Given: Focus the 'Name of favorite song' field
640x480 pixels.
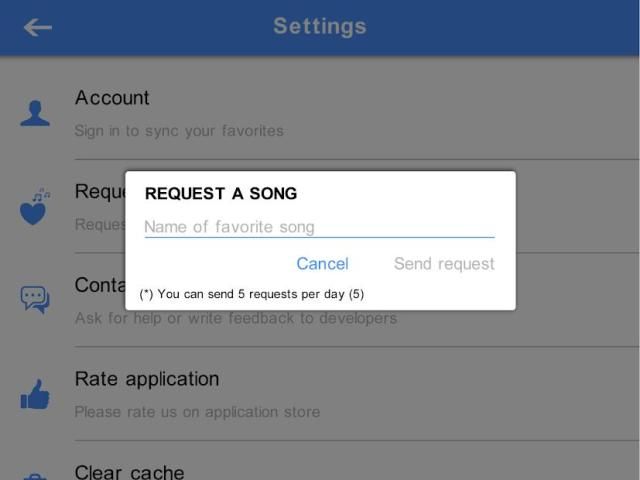Looking at the screenshot, I should (319, 227).
